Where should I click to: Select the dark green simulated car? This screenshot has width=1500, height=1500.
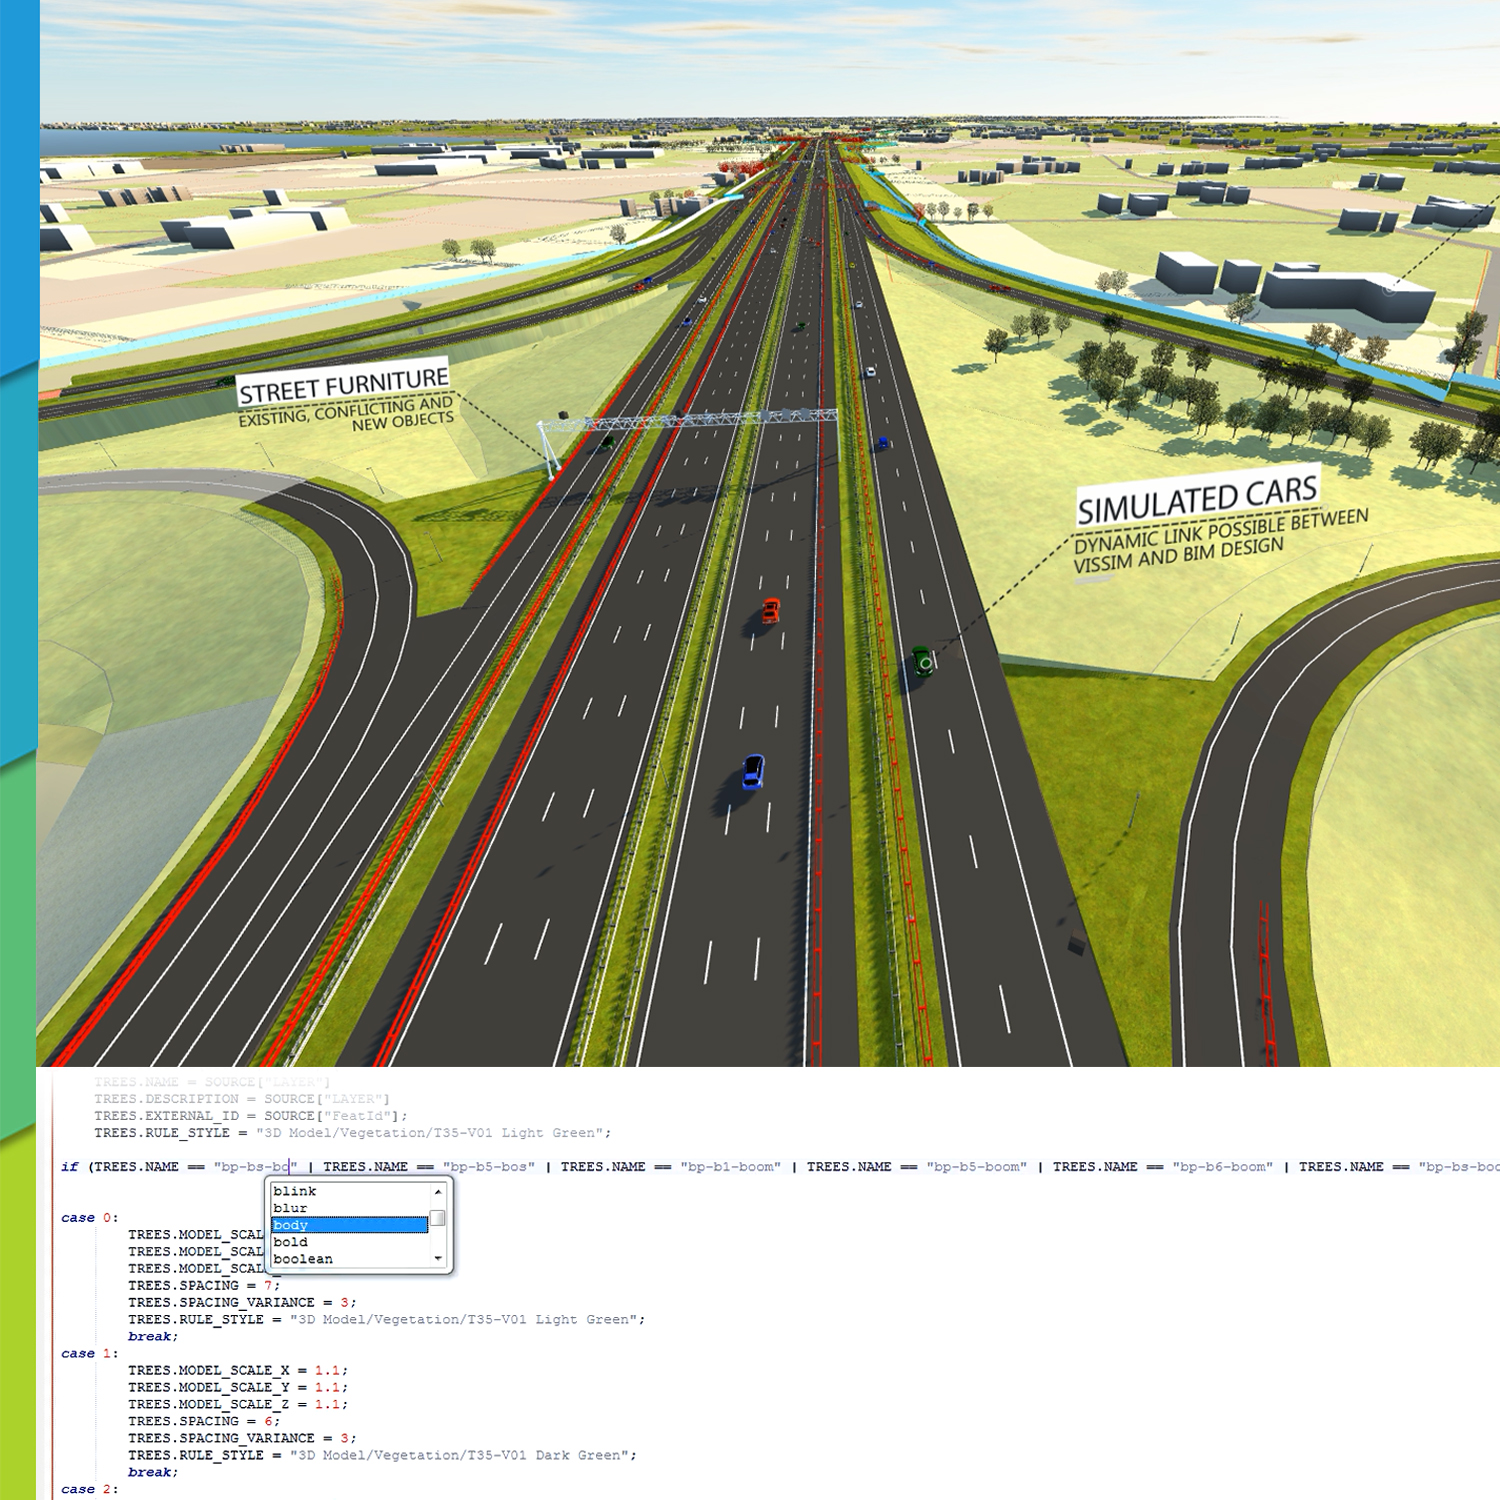tap(922, 661)
